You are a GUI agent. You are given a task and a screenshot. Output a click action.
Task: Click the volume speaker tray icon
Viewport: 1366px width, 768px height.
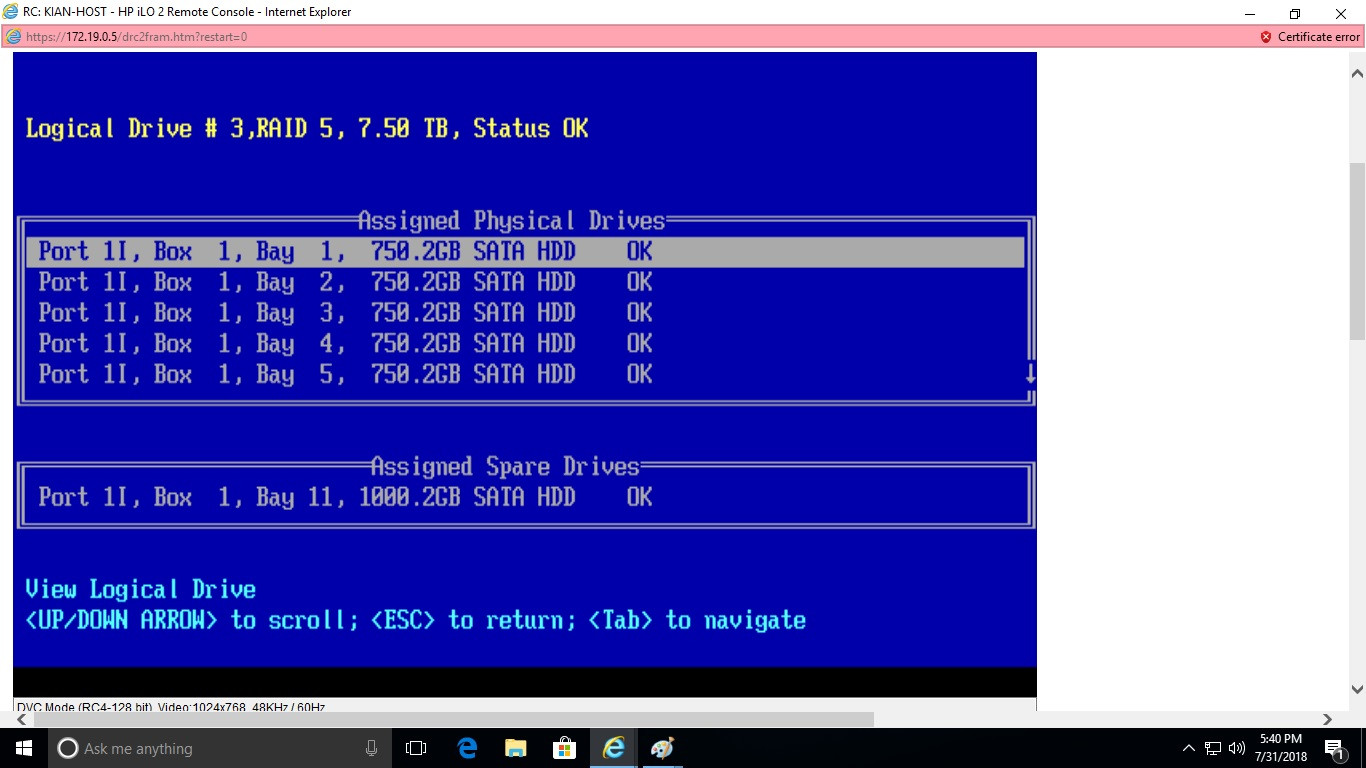tap(1236, 748)
